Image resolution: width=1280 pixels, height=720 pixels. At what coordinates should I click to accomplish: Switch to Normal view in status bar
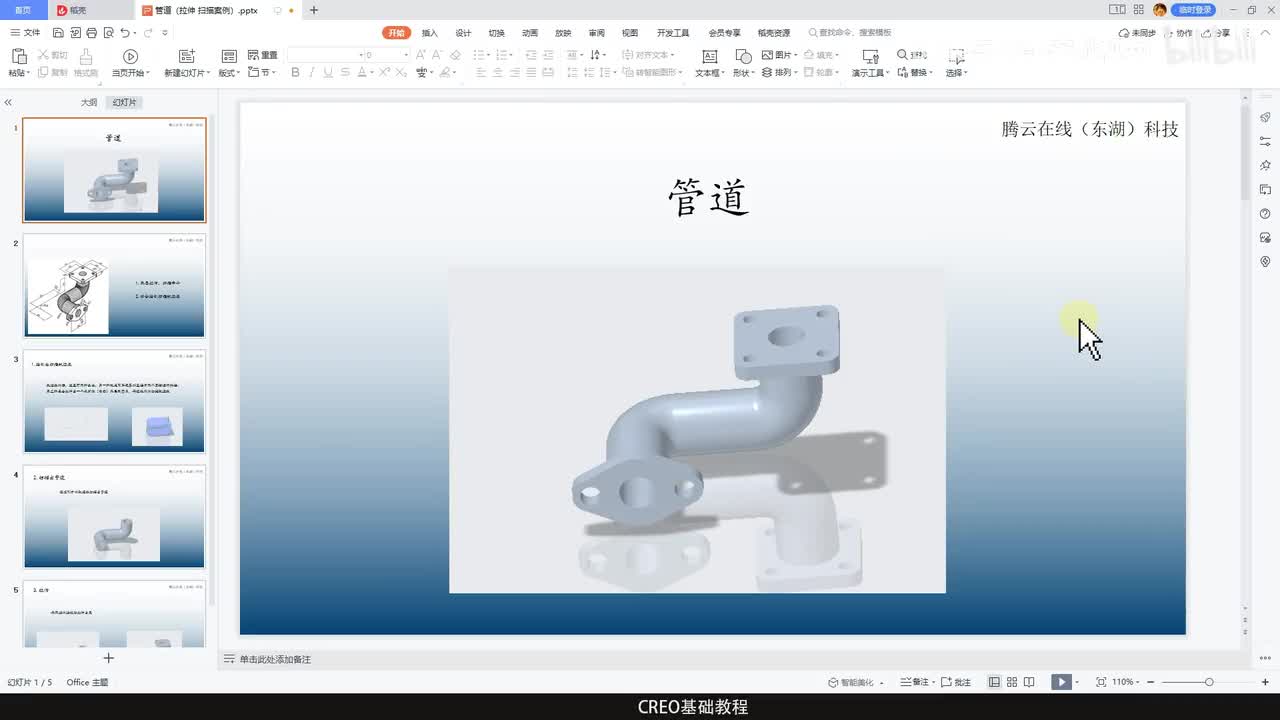click(x=994, y=682)
